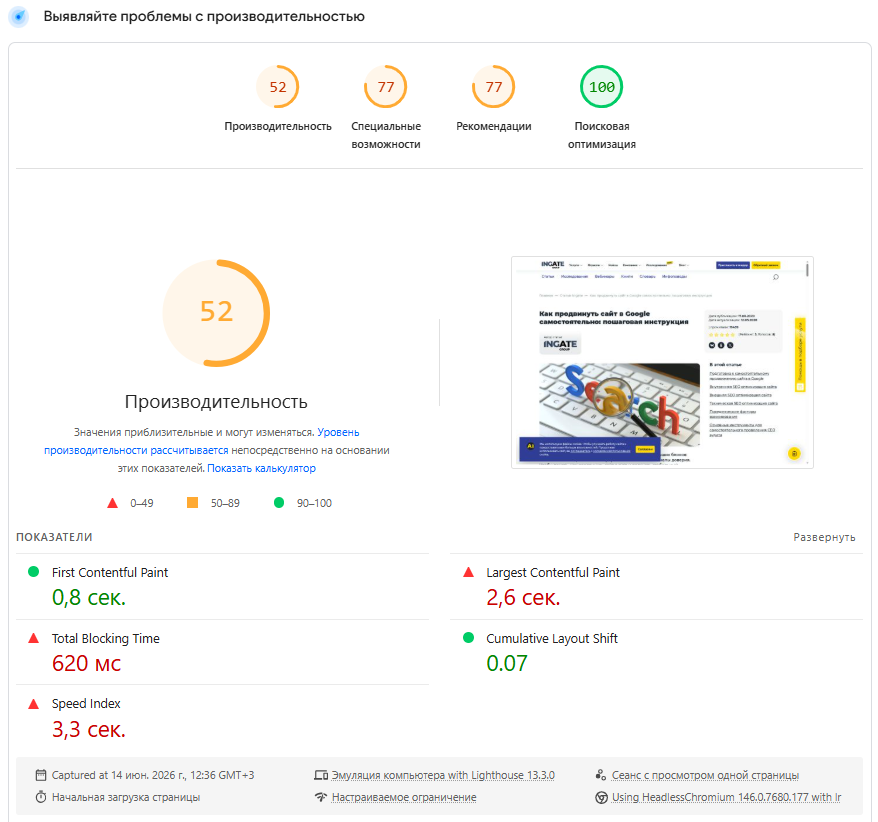Screen dimensions: 878x822
Task: Click the 0.07 value
Action: pos(507,664)
